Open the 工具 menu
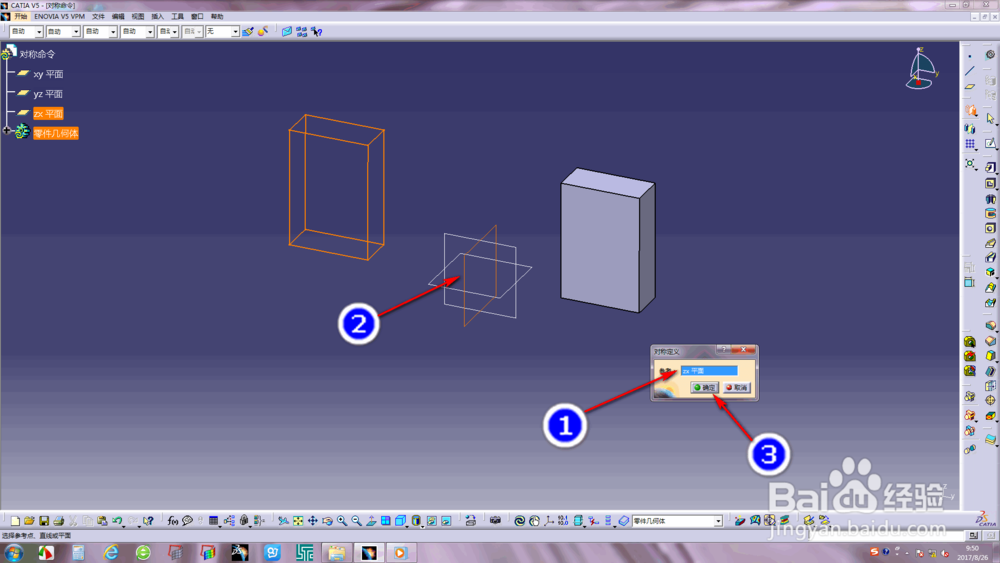Screen dimensions: 1000x563 click(x=177, y=17)
